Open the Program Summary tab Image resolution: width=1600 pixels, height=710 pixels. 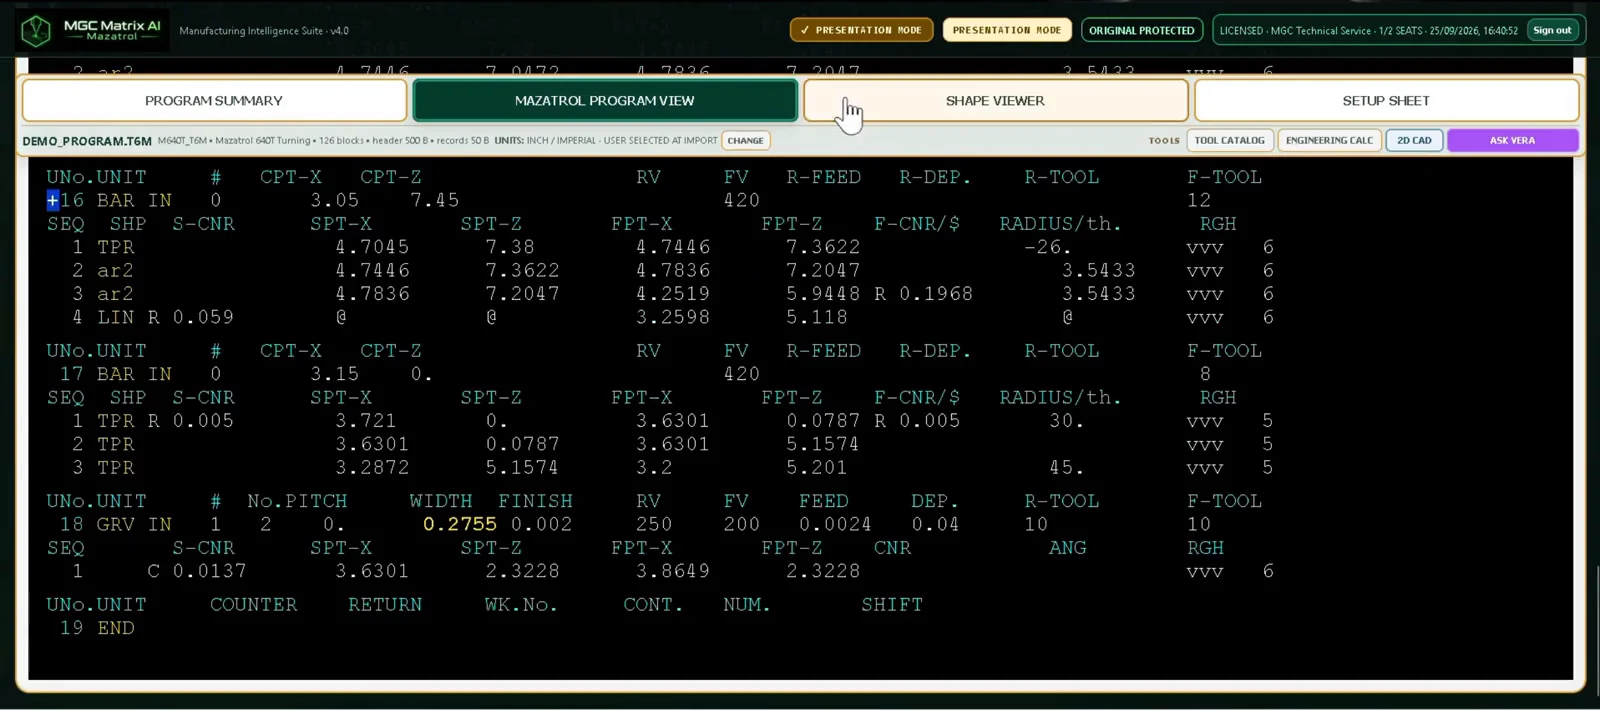point(214,100)
